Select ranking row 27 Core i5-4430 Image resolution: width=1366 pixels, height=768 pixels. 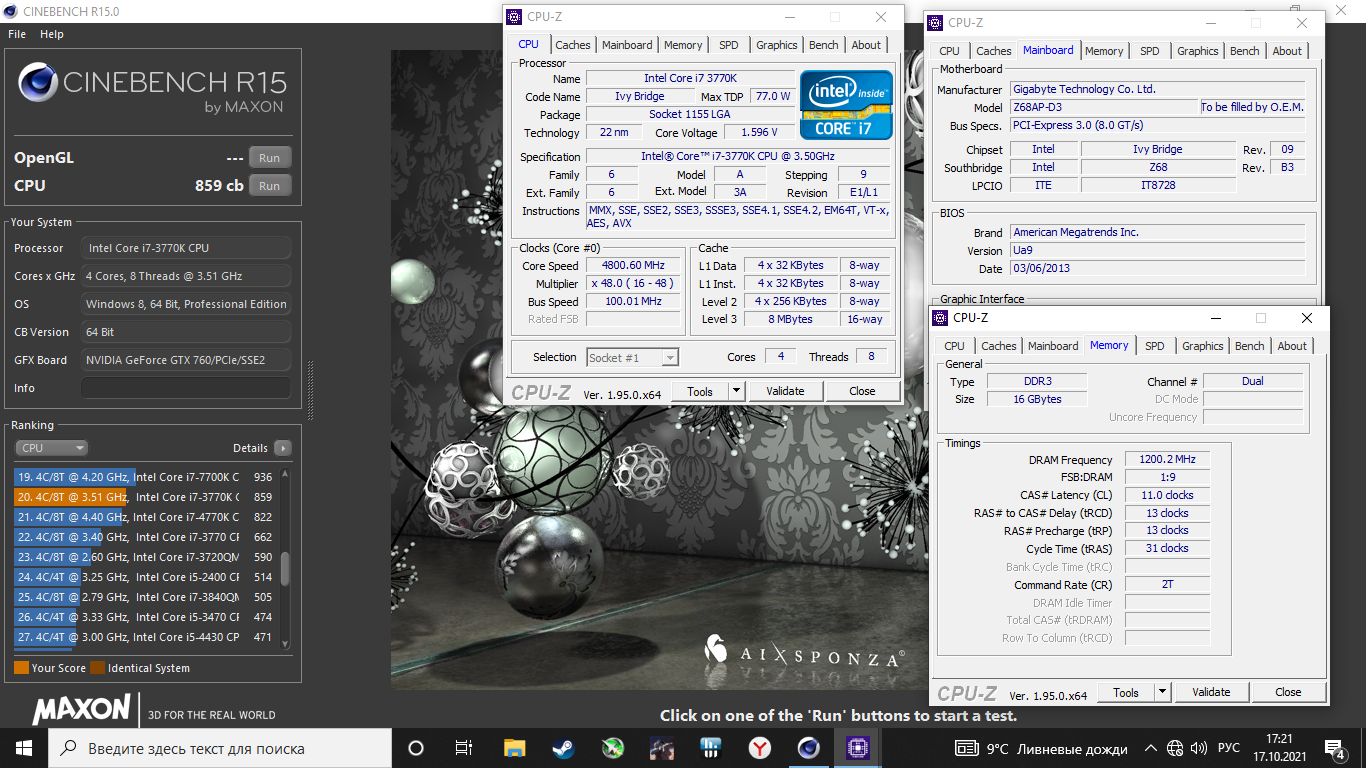[x=145, y=637]
